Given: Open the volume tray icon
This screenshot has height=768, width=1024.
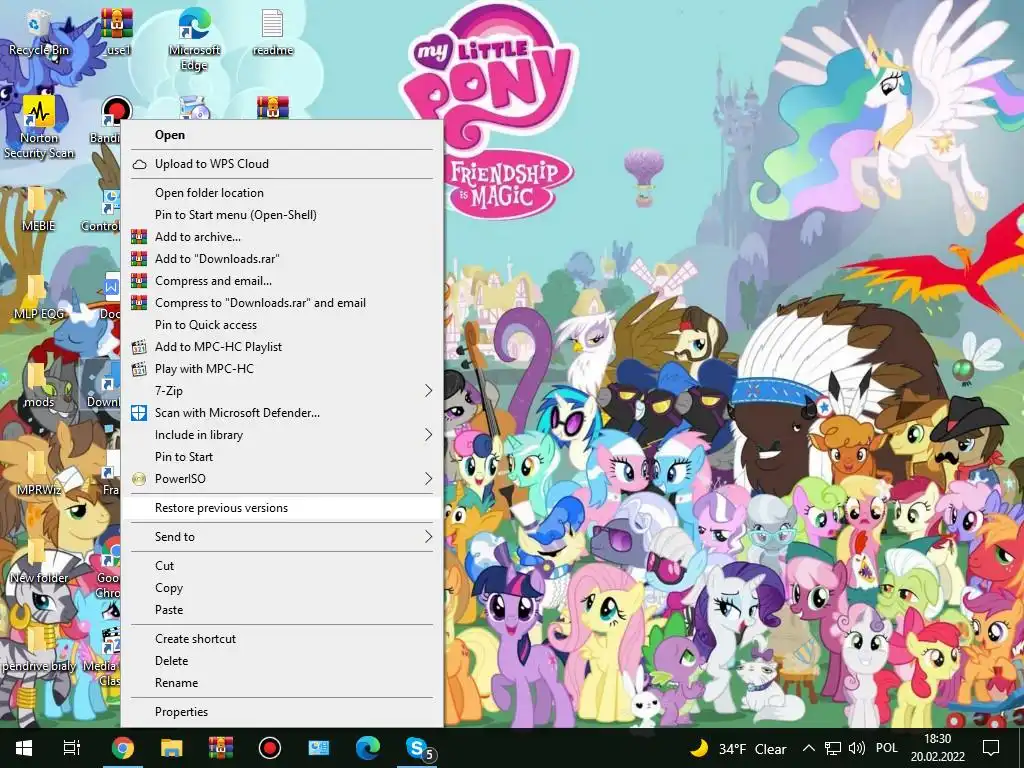Looking at the screenshot, I should pyautogui.click(x=856, y=748).
